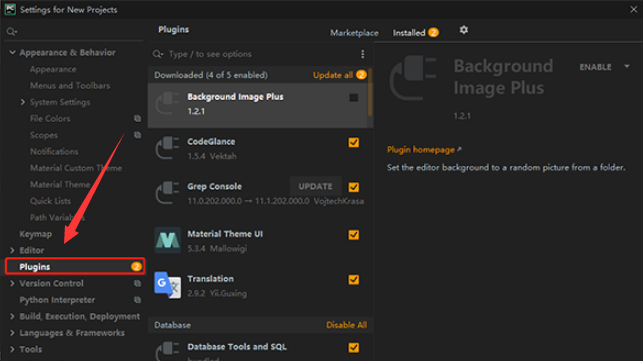This screenshot has height=361, width=643.
Task: Click the Installed tab update badge
Action: point(433,32)
